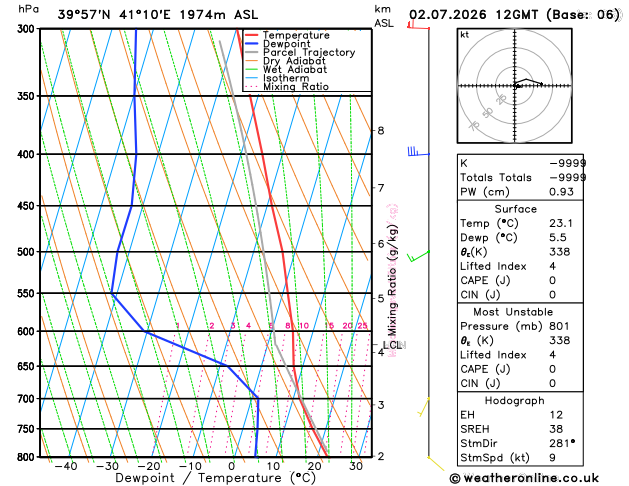Click the mixing ratio label 25
Image resolution: width=629 pixels, height=486 pixels.
(x=362, y=326)
